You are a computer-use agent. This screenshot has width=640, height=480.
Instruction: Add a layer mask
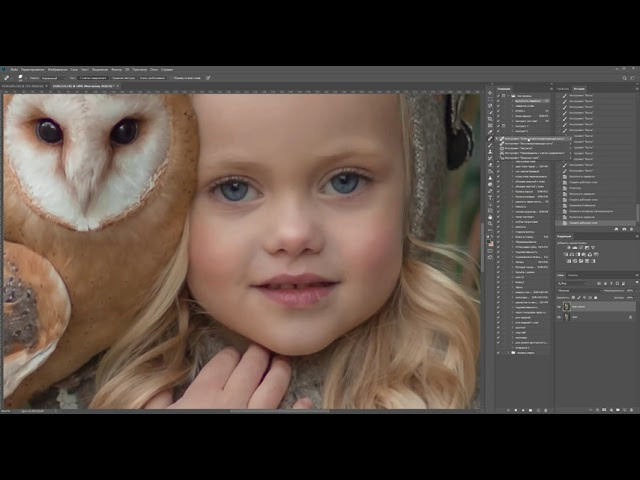click(604, 410)
